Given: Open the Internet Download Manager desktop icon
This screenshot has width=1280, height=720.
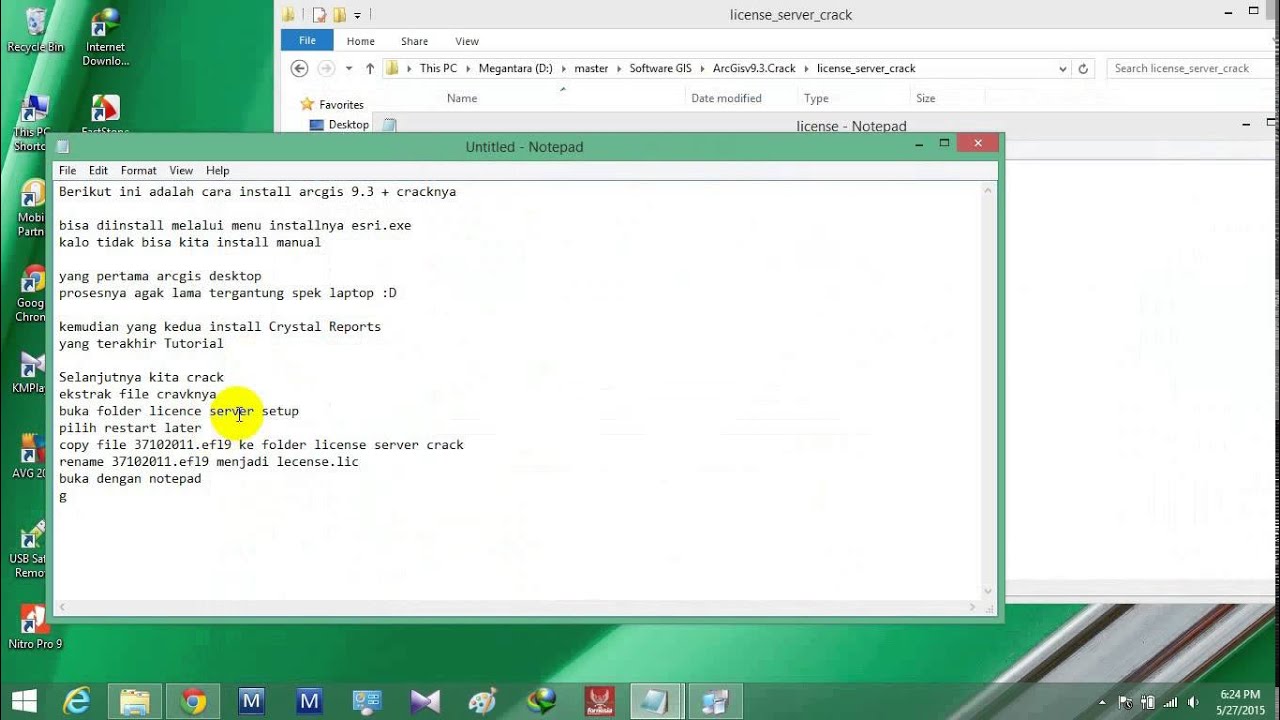Looking at the screenshot, I should pyautogui.click(x=105, y=36).
